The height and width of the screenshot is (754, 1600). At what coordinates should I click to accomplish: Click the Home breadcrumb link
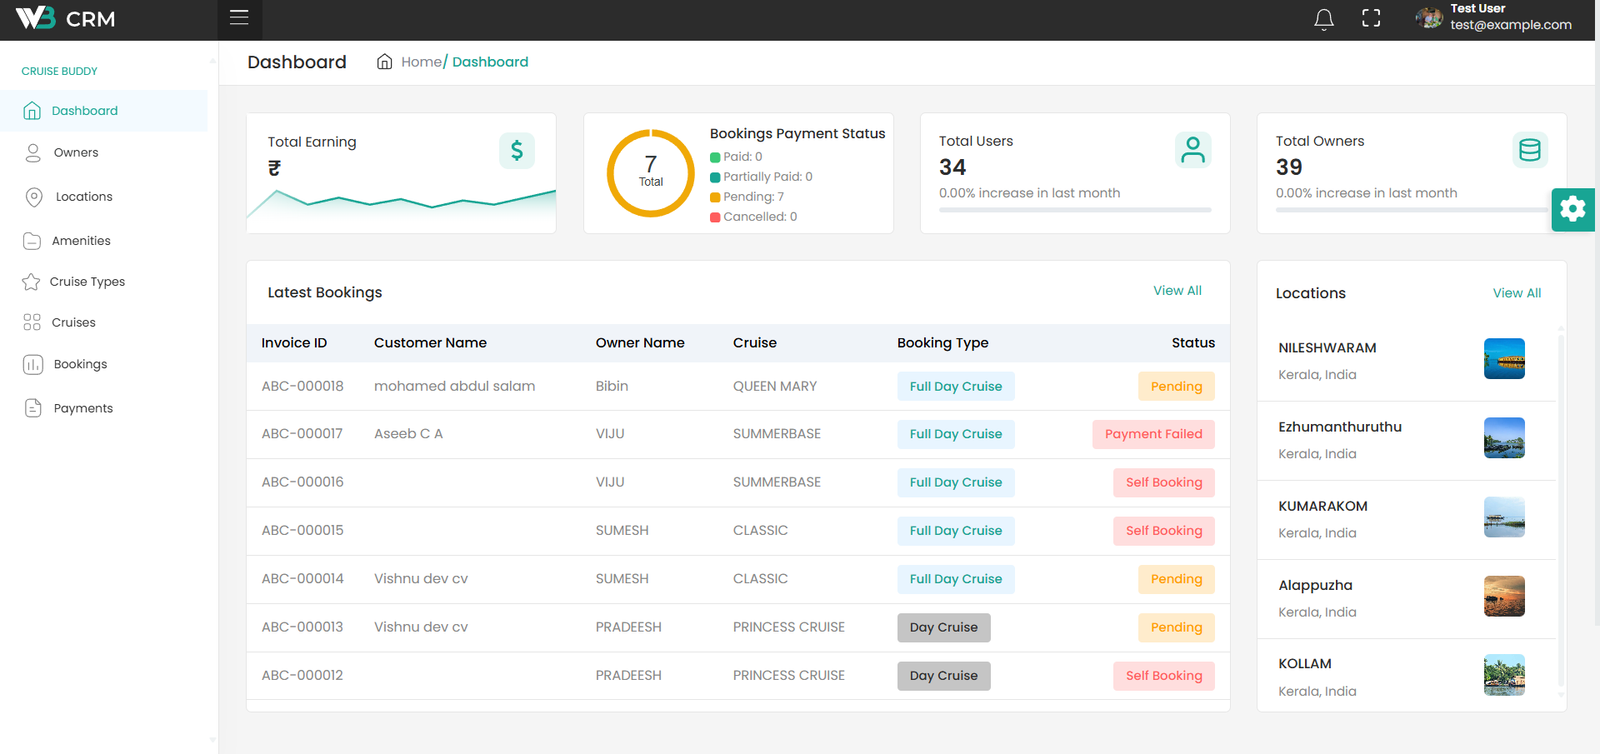click(421, 62)
